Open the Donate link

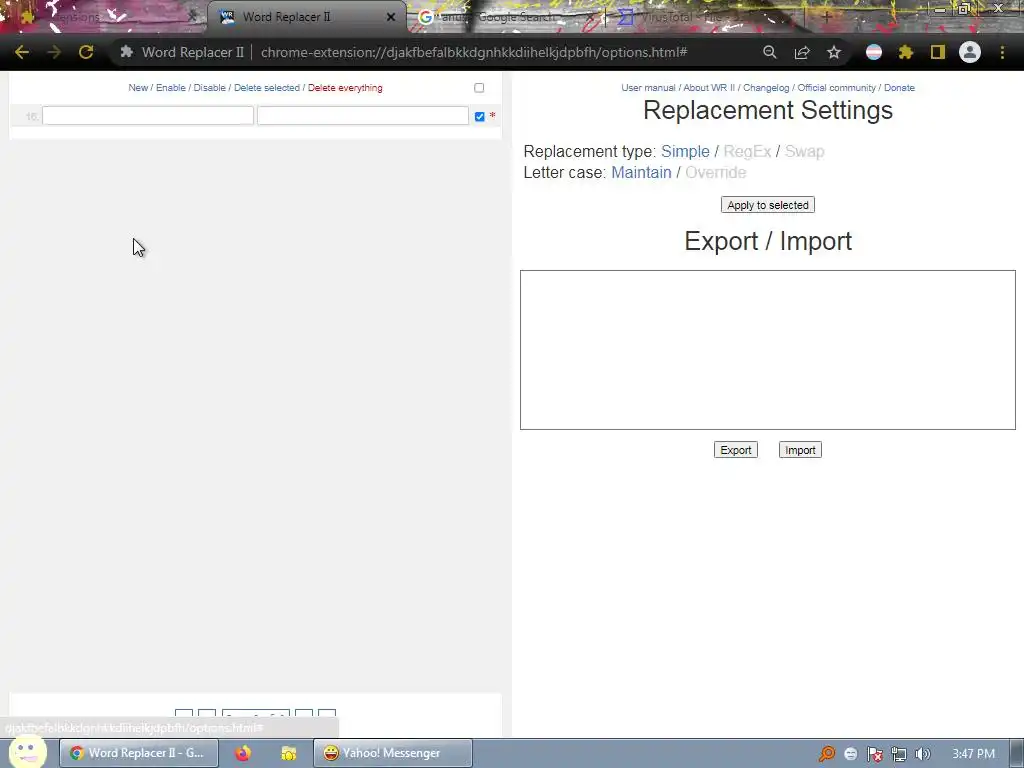(899, 88)
